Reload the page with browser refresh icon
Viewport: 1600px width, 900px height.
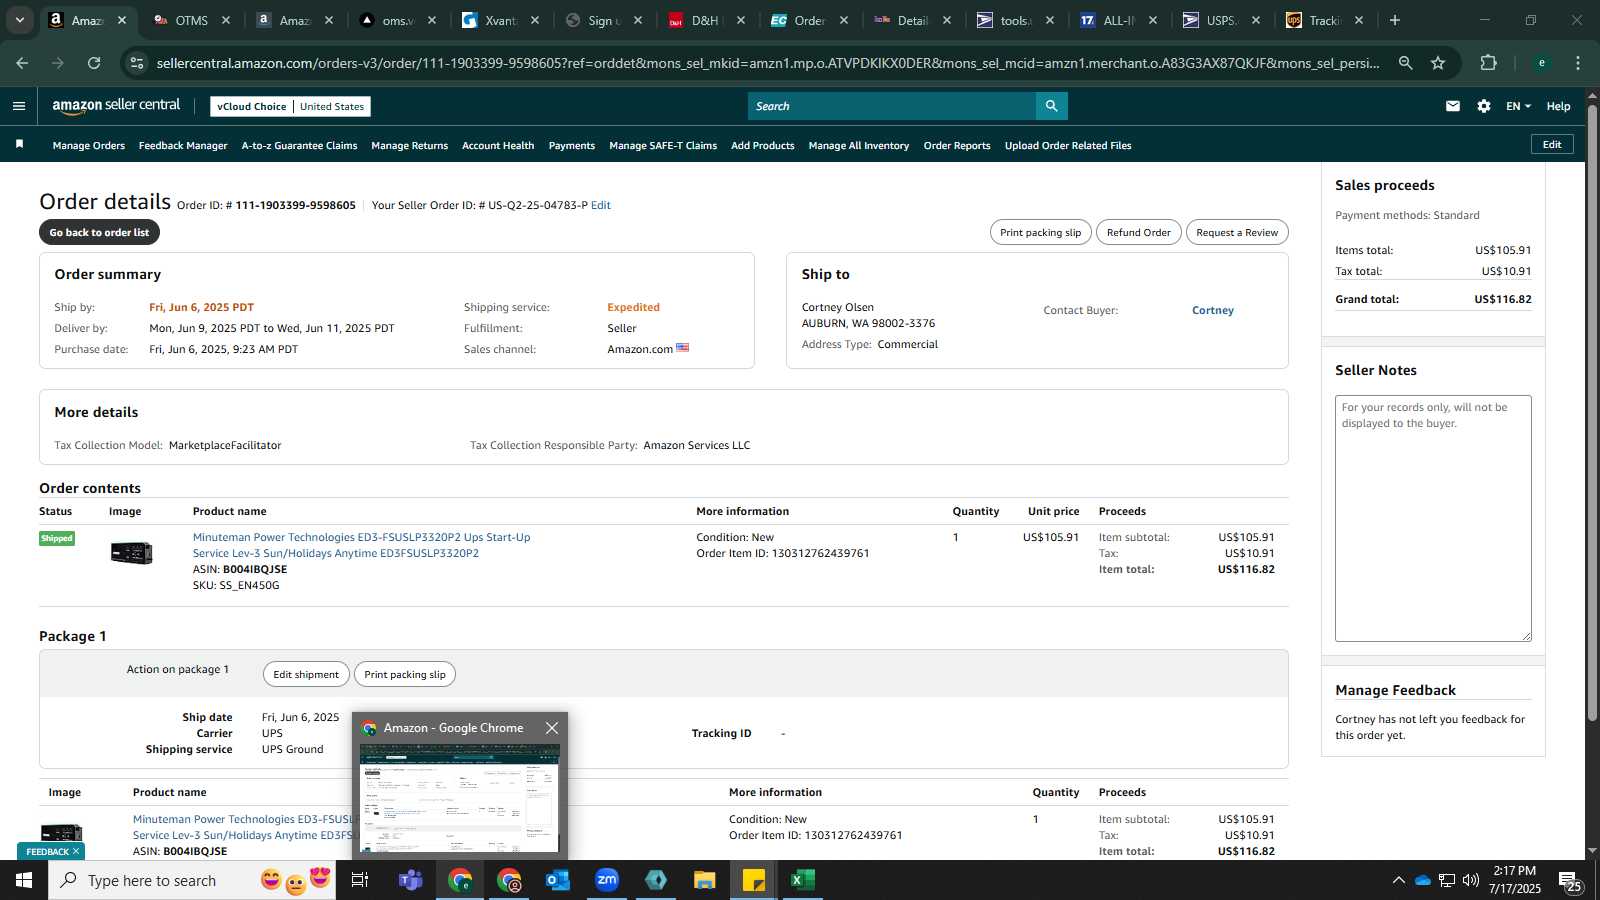pyautogui.click(x=94, y=63)
